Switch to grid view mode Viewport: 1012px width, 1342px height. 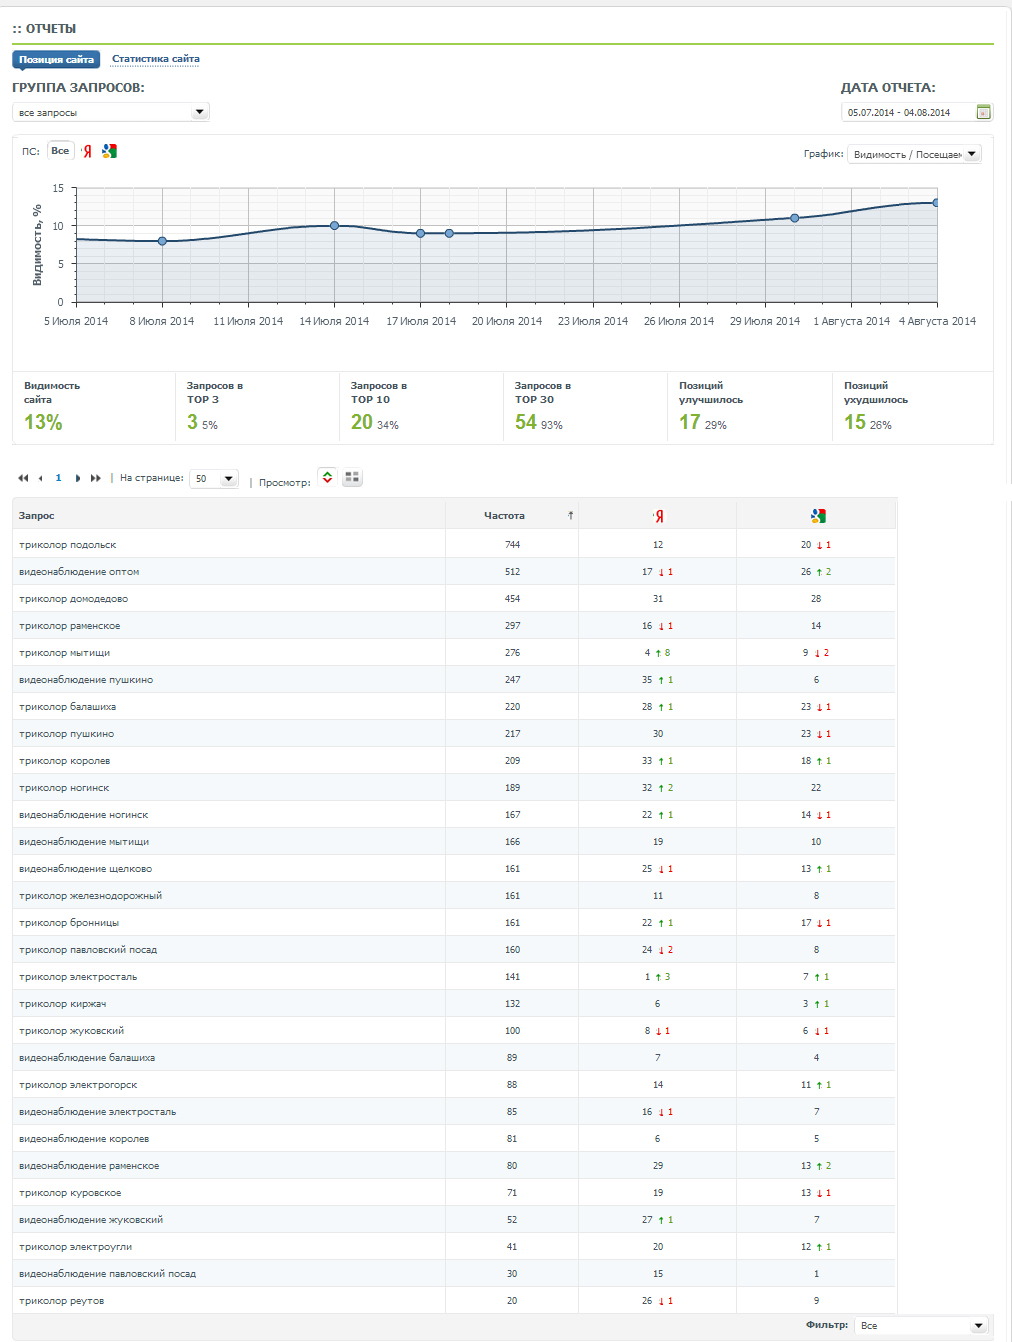click(x=352, y=478)
